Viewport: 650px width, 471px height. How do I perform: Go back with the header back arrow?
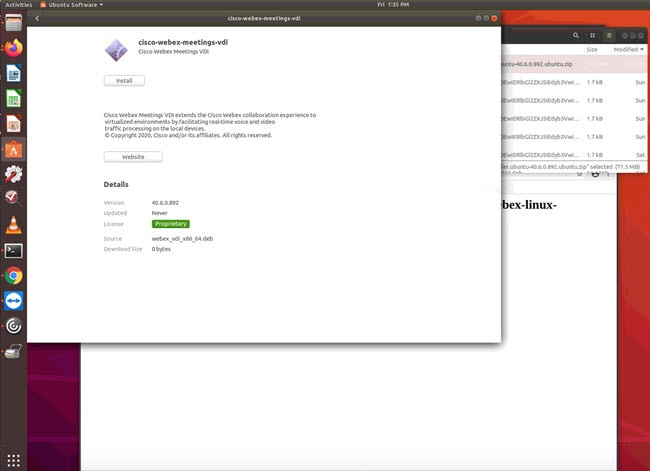[x=37, y=18]
